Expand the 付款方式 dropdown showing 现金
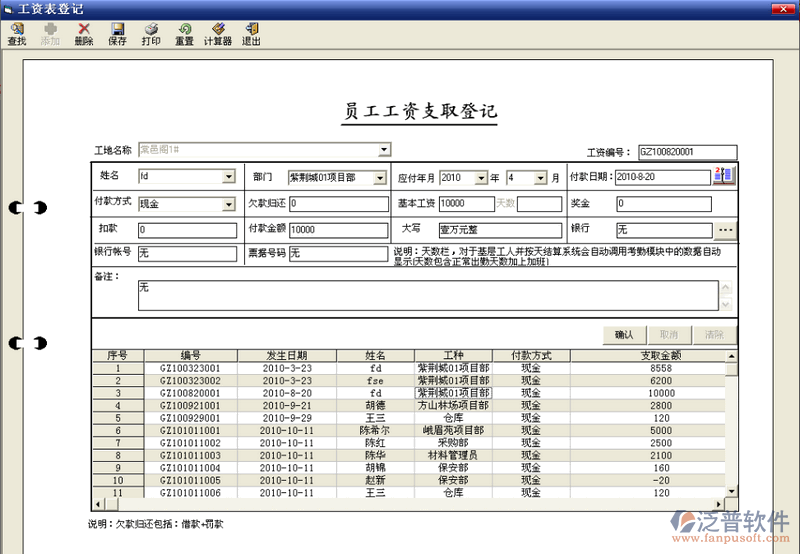The image size is (800, 554). 229,205
